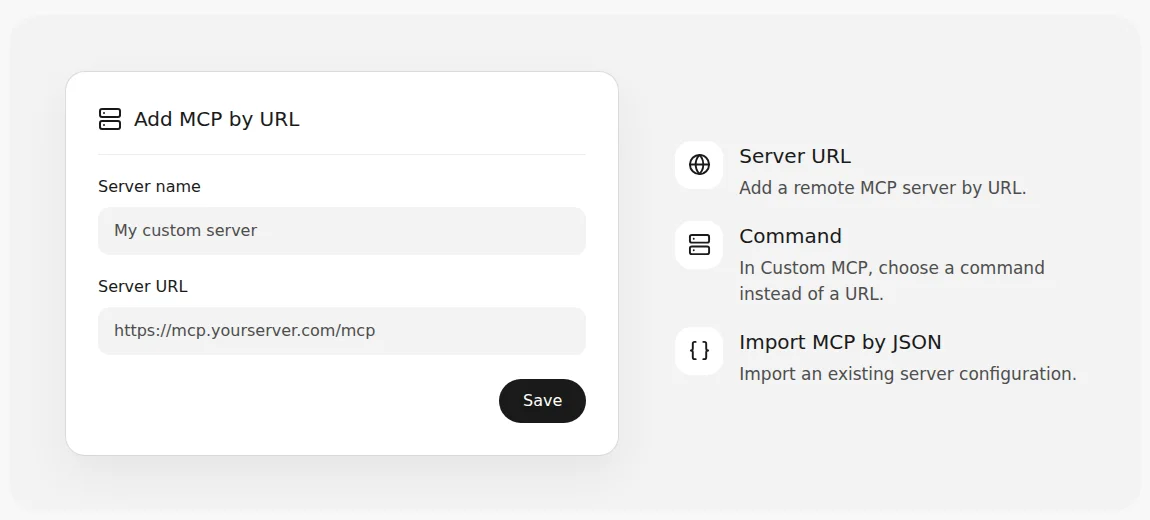The image size is (1150, 520).
Task: Click 'Import an existing server configuration.' text
Action: 908,374
